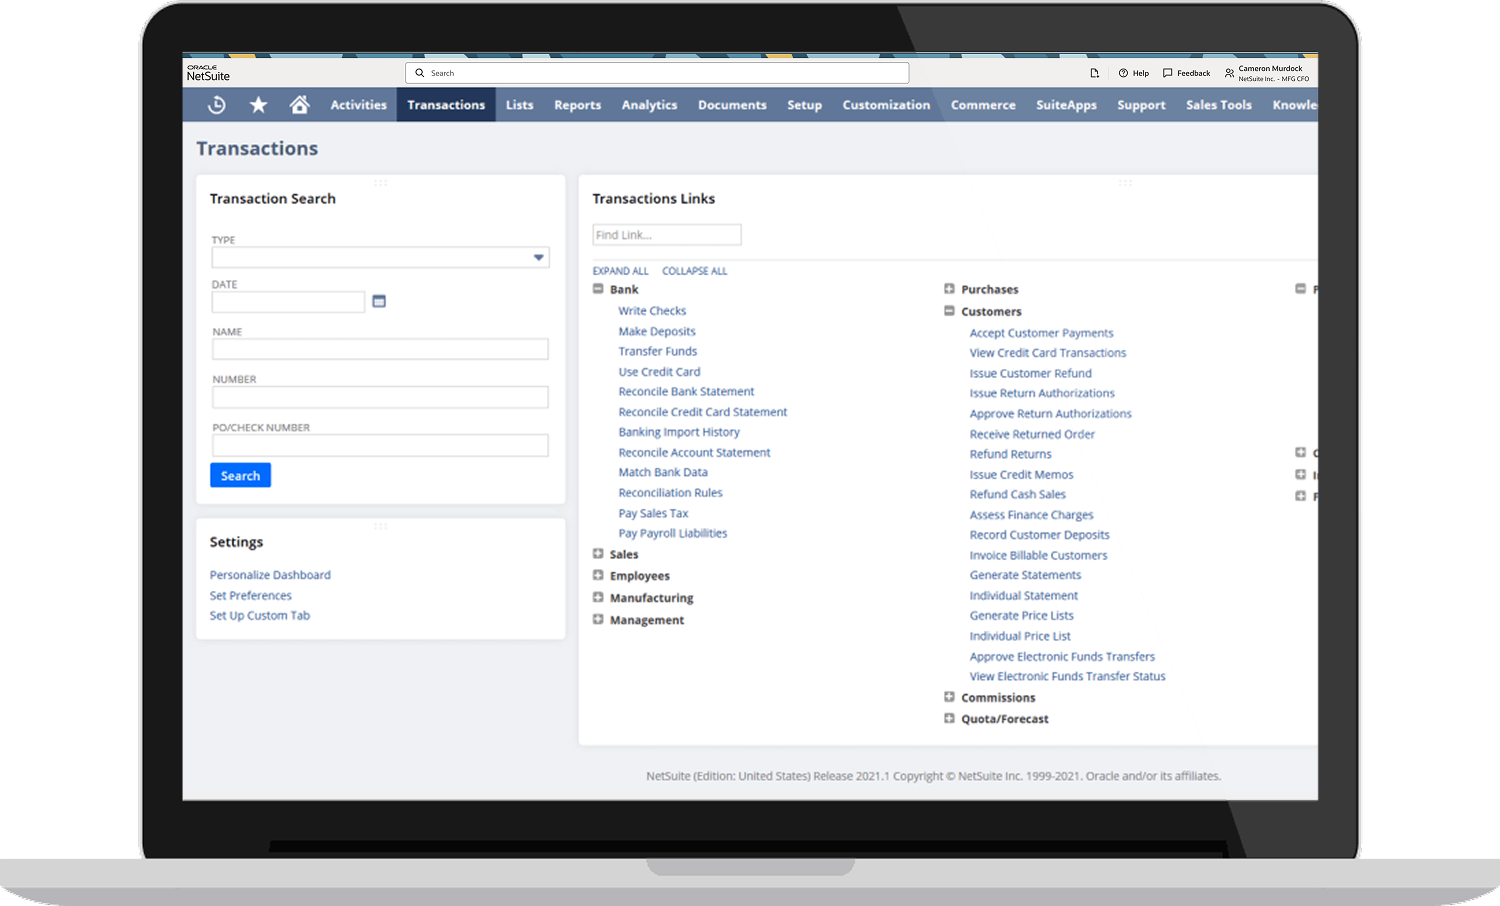Image resolution: width=1500 pixels, height=906 pixels.
Task: Click the Oracle NetSuite logo
Action: tap(208, 73)
